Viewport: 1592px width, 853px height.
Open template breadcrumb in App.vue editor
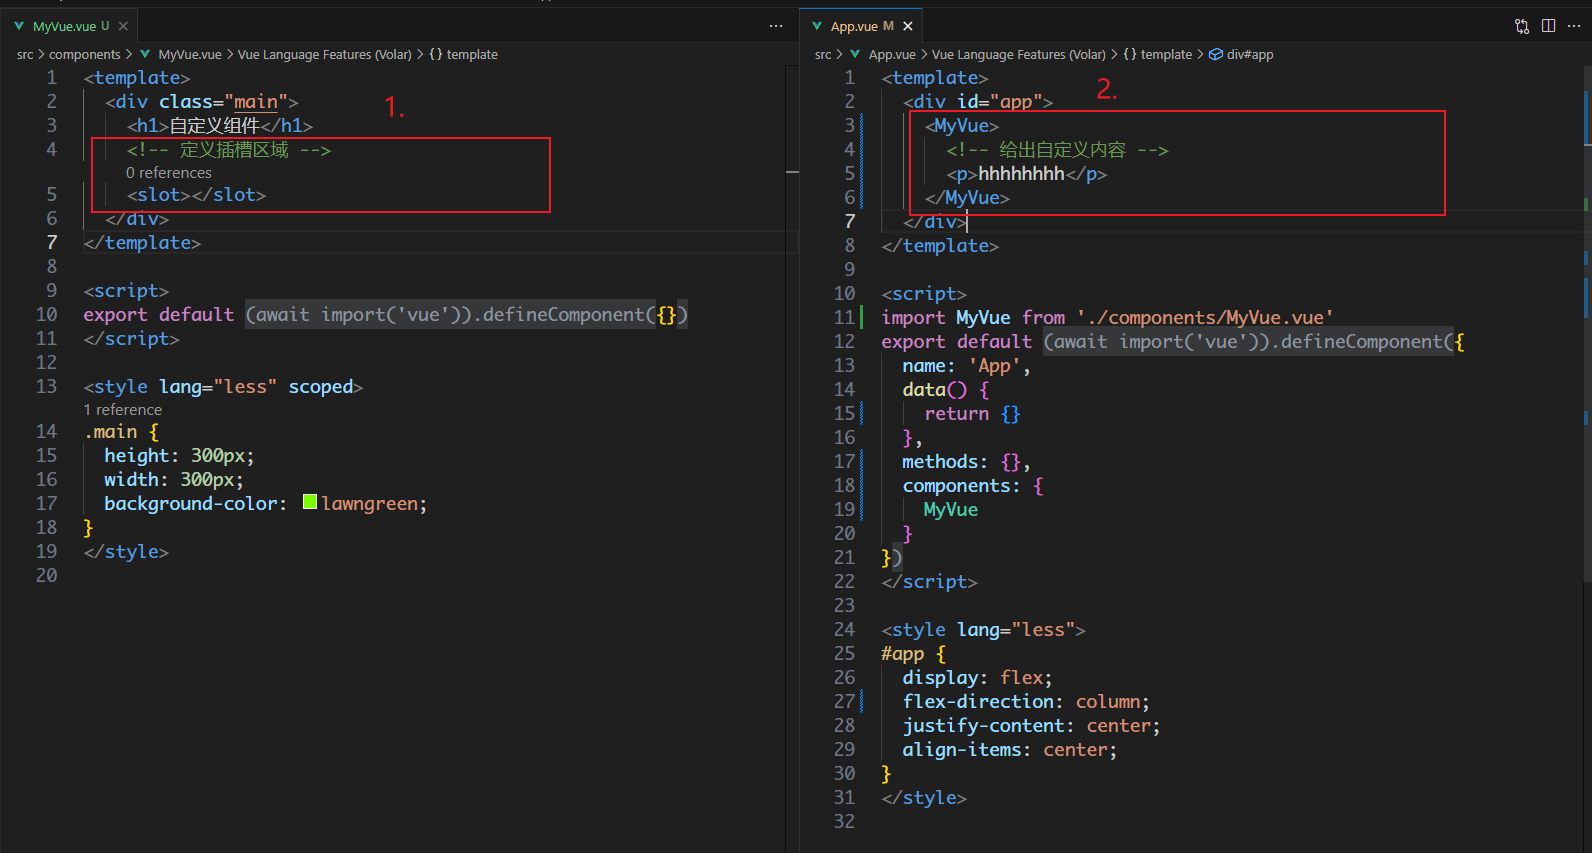click(1167, 54)
